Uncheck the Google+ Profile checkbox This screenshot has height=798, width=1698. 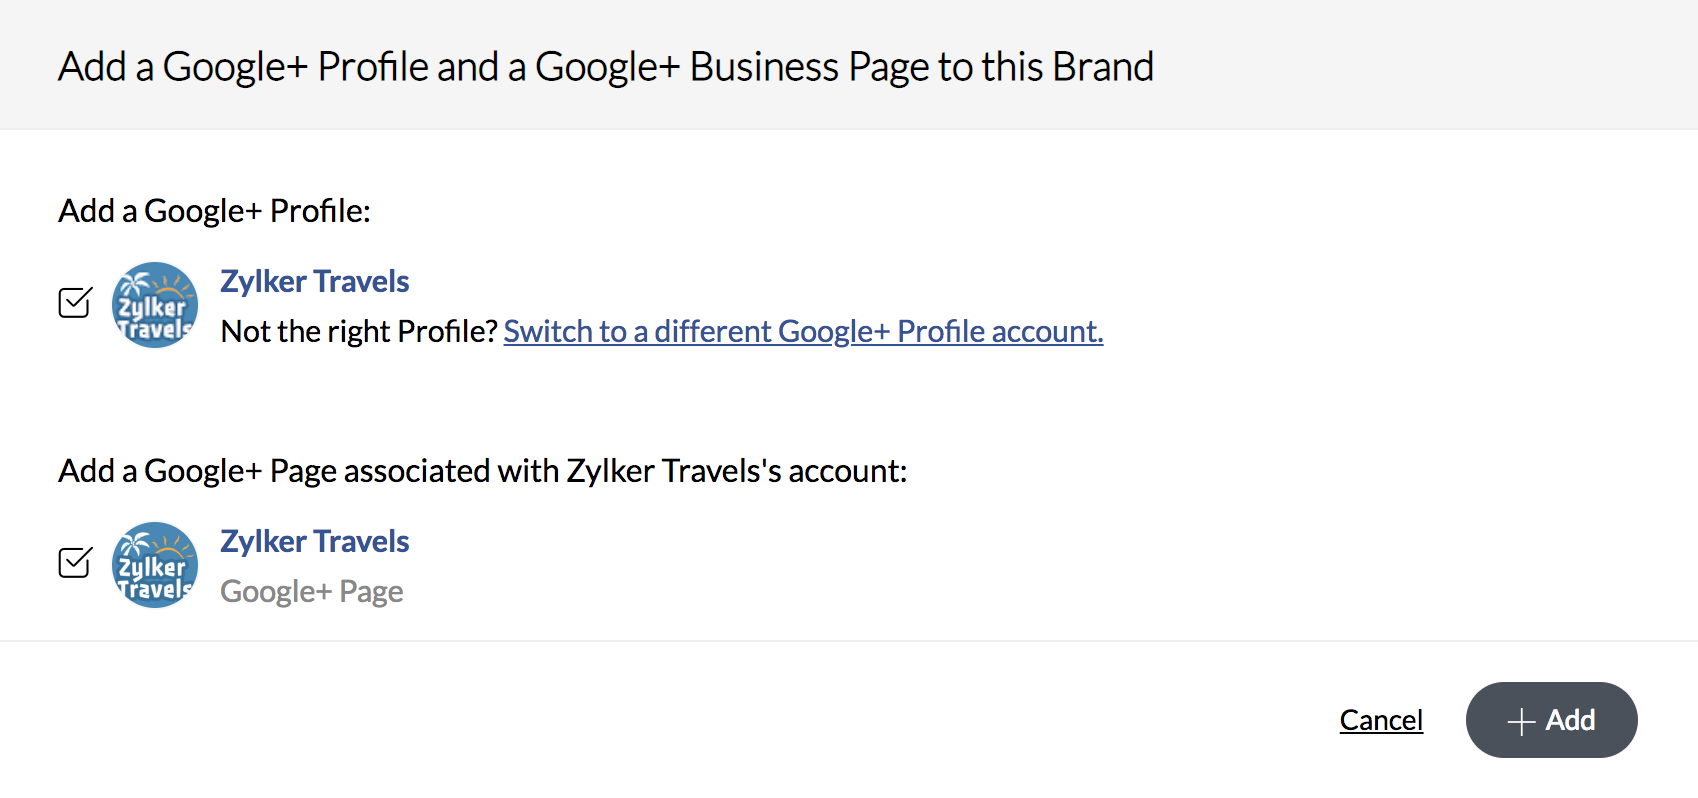74,303
